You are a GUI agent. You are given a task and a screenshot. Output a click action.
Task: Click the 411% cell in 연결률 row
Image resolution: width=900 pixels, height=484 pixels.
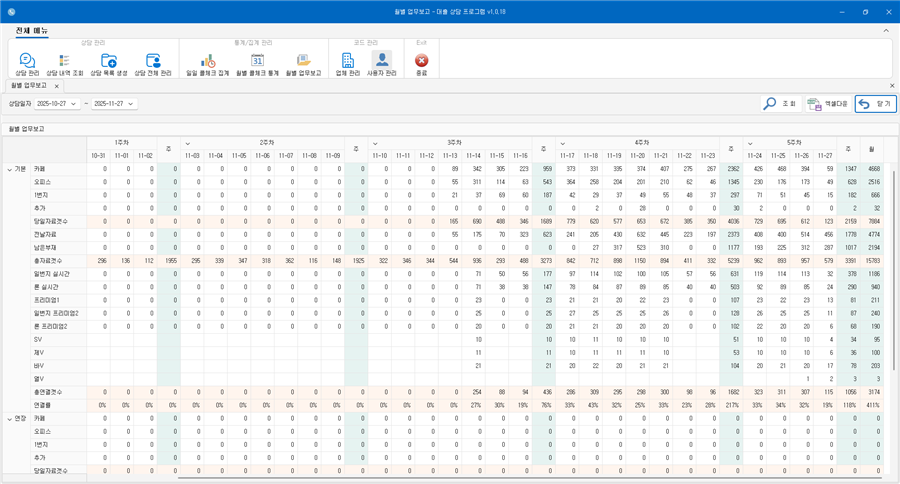(x=872, y=405)
